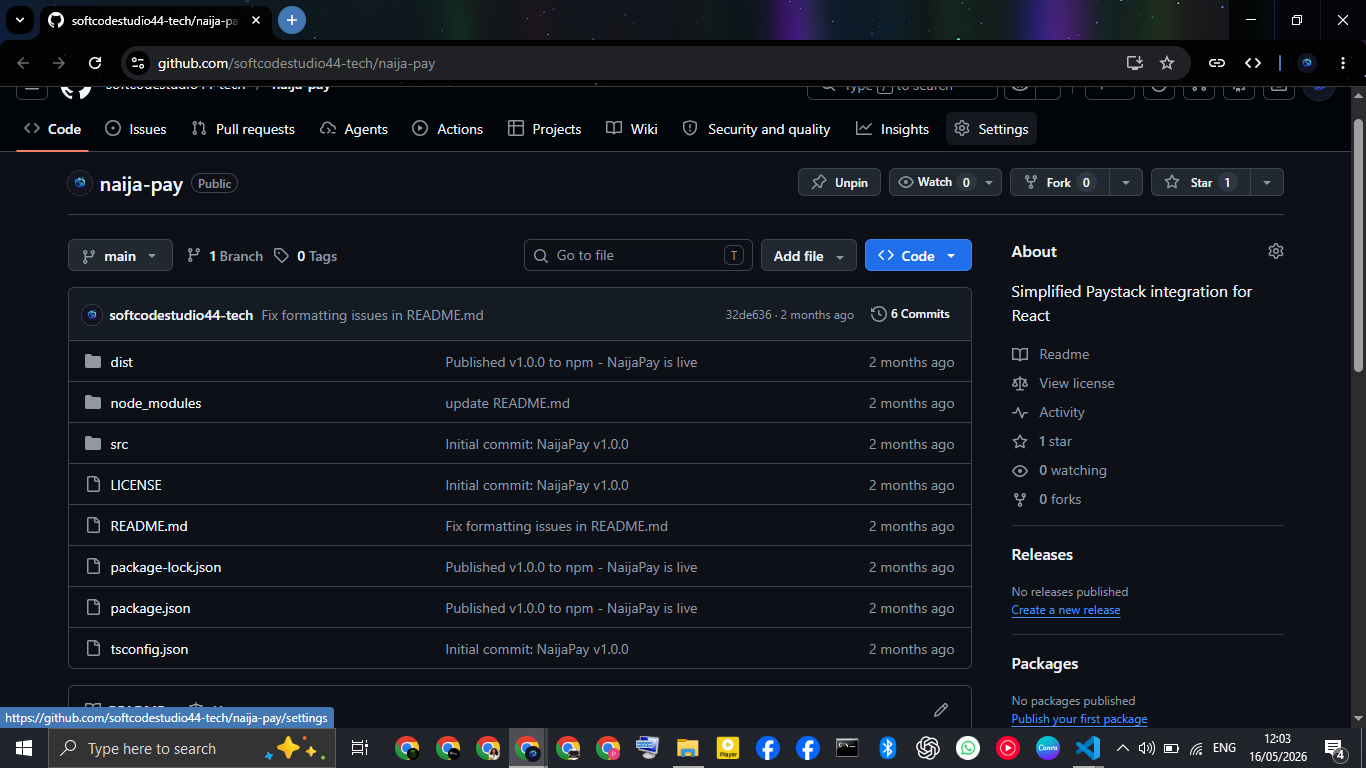This screenshot has width=1366, height=768.
Task: Expand the green Code dropdown button
Action: click(918, 256)
